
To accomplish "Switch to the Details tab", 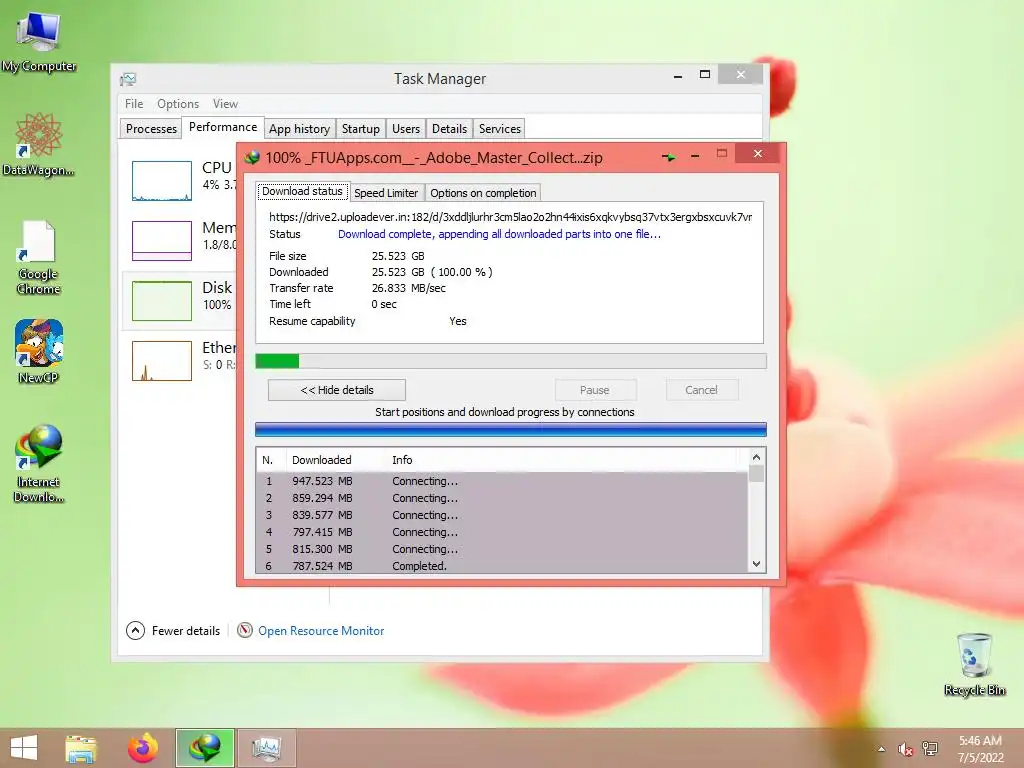I will (449, 129).
